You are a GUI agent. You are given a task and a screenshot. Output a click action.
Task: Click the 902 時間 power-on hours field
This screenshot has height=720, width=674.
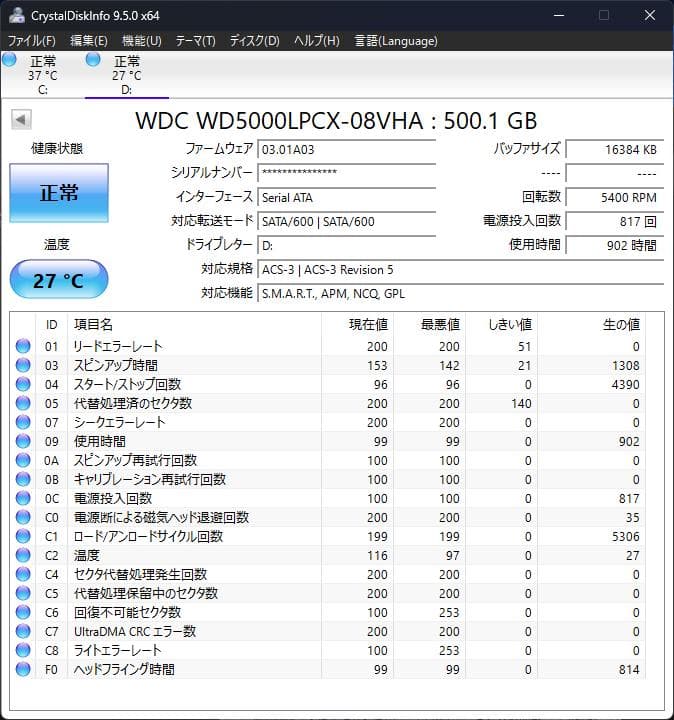(615, 246)
